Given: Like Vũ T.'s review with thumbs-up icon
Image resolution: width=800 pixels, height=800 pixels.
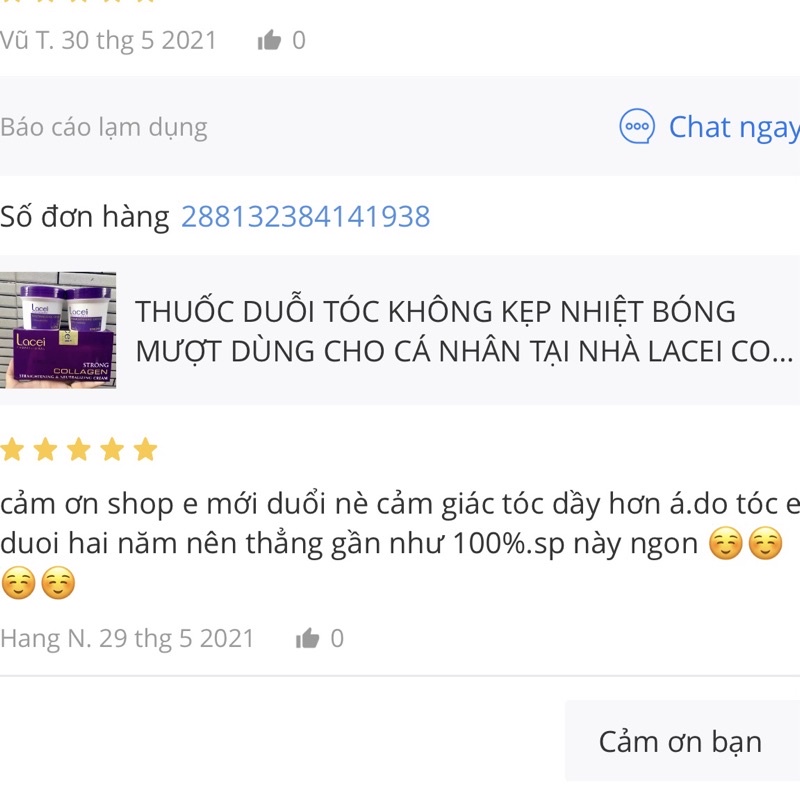Looking at the screenshot, I should coord(269,40).
